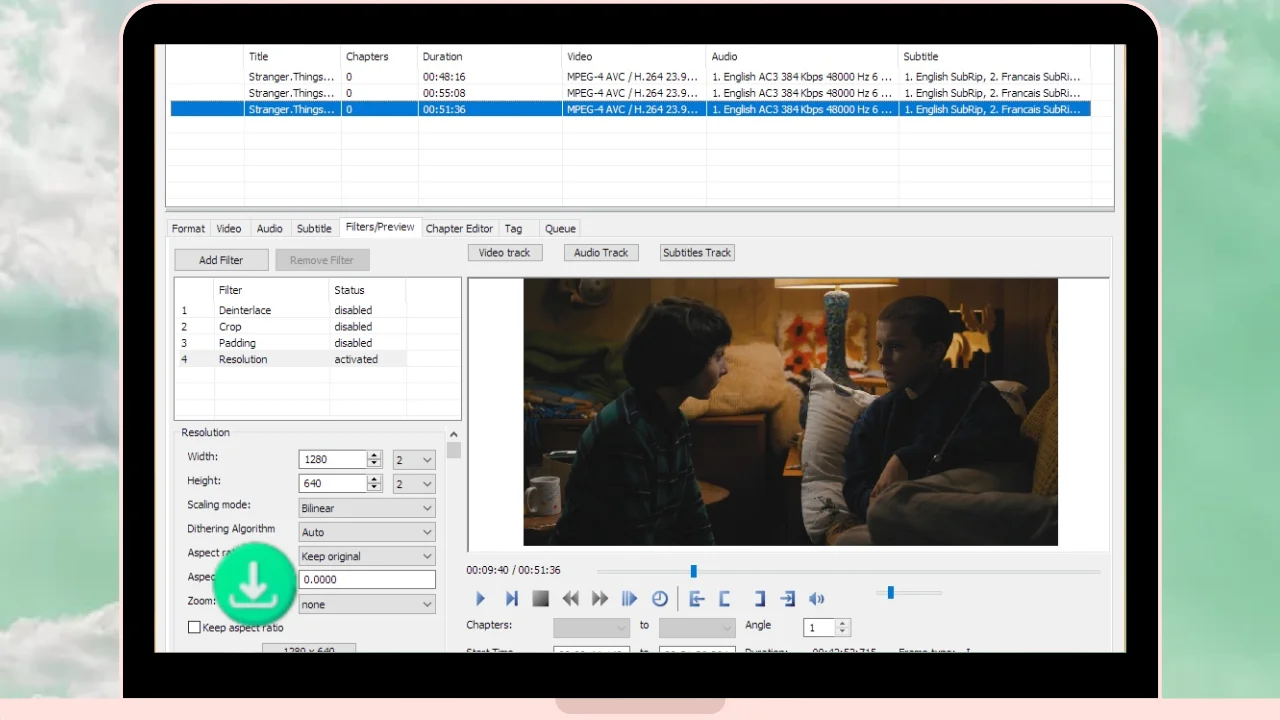Viewport: 1280px width, 720px height.
Task: Click the Video track button
Action: point(505,253)
